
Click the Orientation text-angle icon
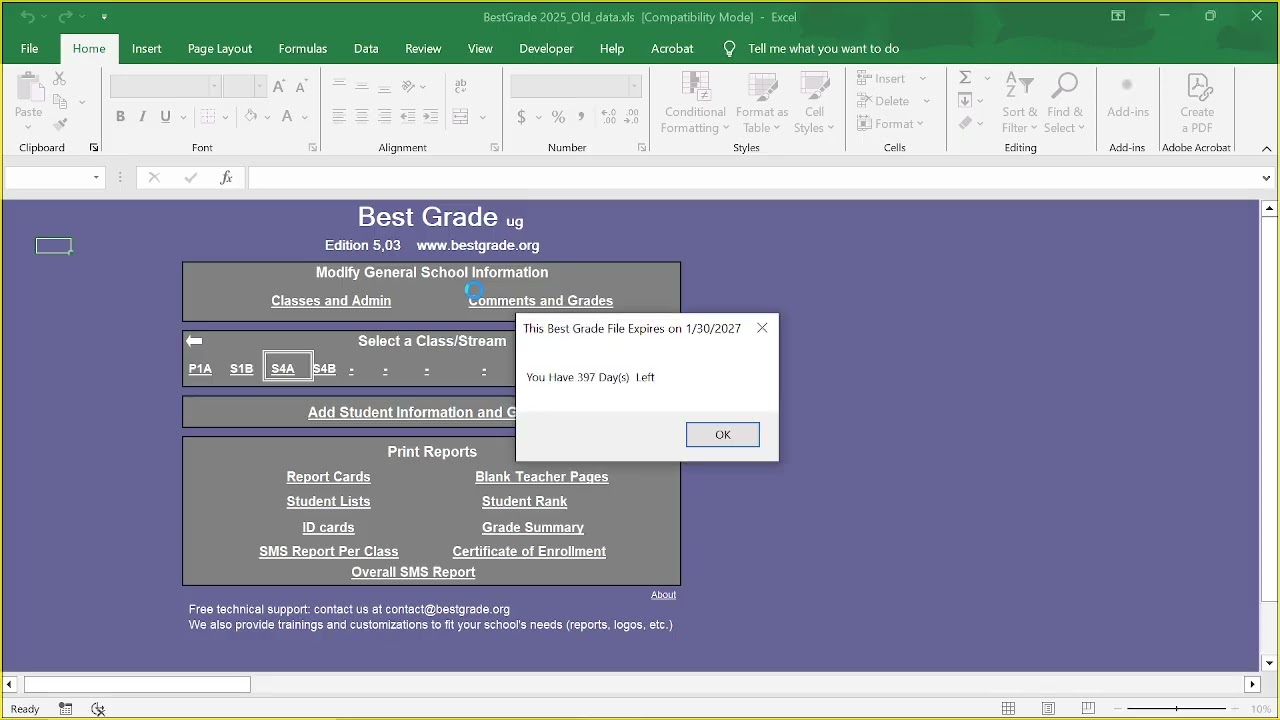click(x=408, y=87)
